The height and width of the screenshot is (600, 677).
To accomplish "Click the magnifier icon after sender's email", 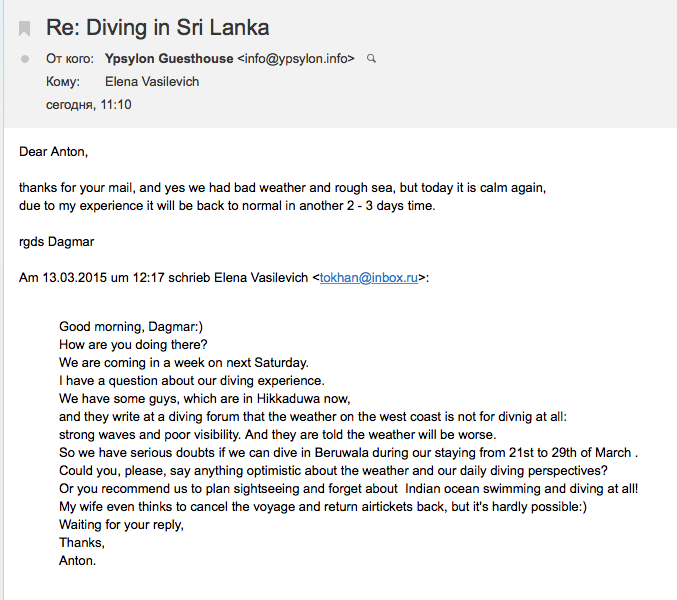I will click(x=371, y=58).
